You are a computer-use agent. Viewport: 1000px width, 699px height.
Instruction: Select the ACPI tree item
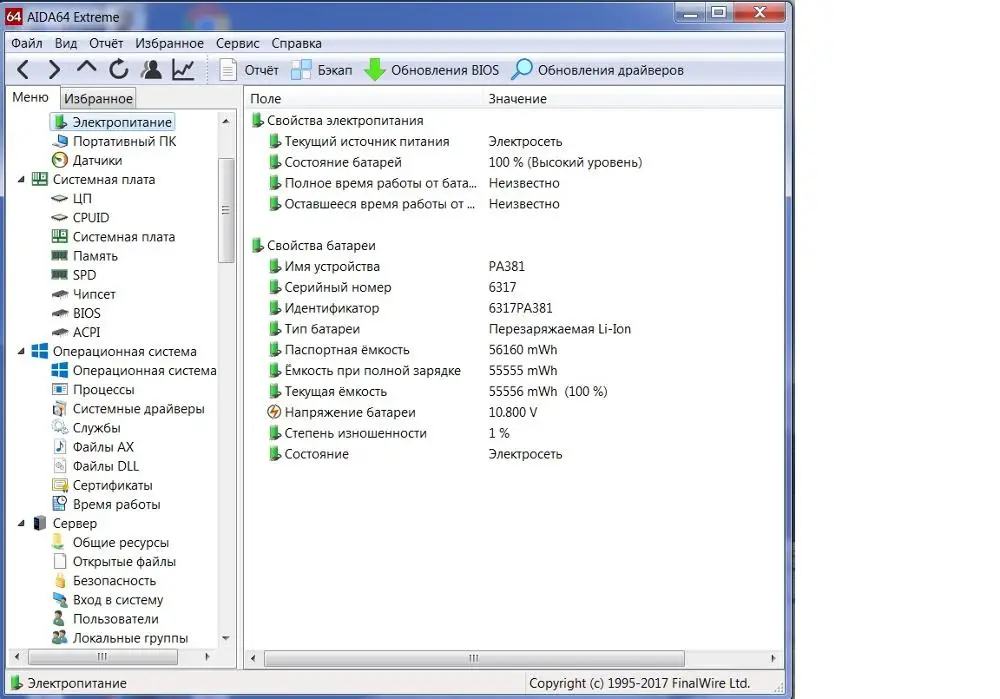(x=76, y=332)
